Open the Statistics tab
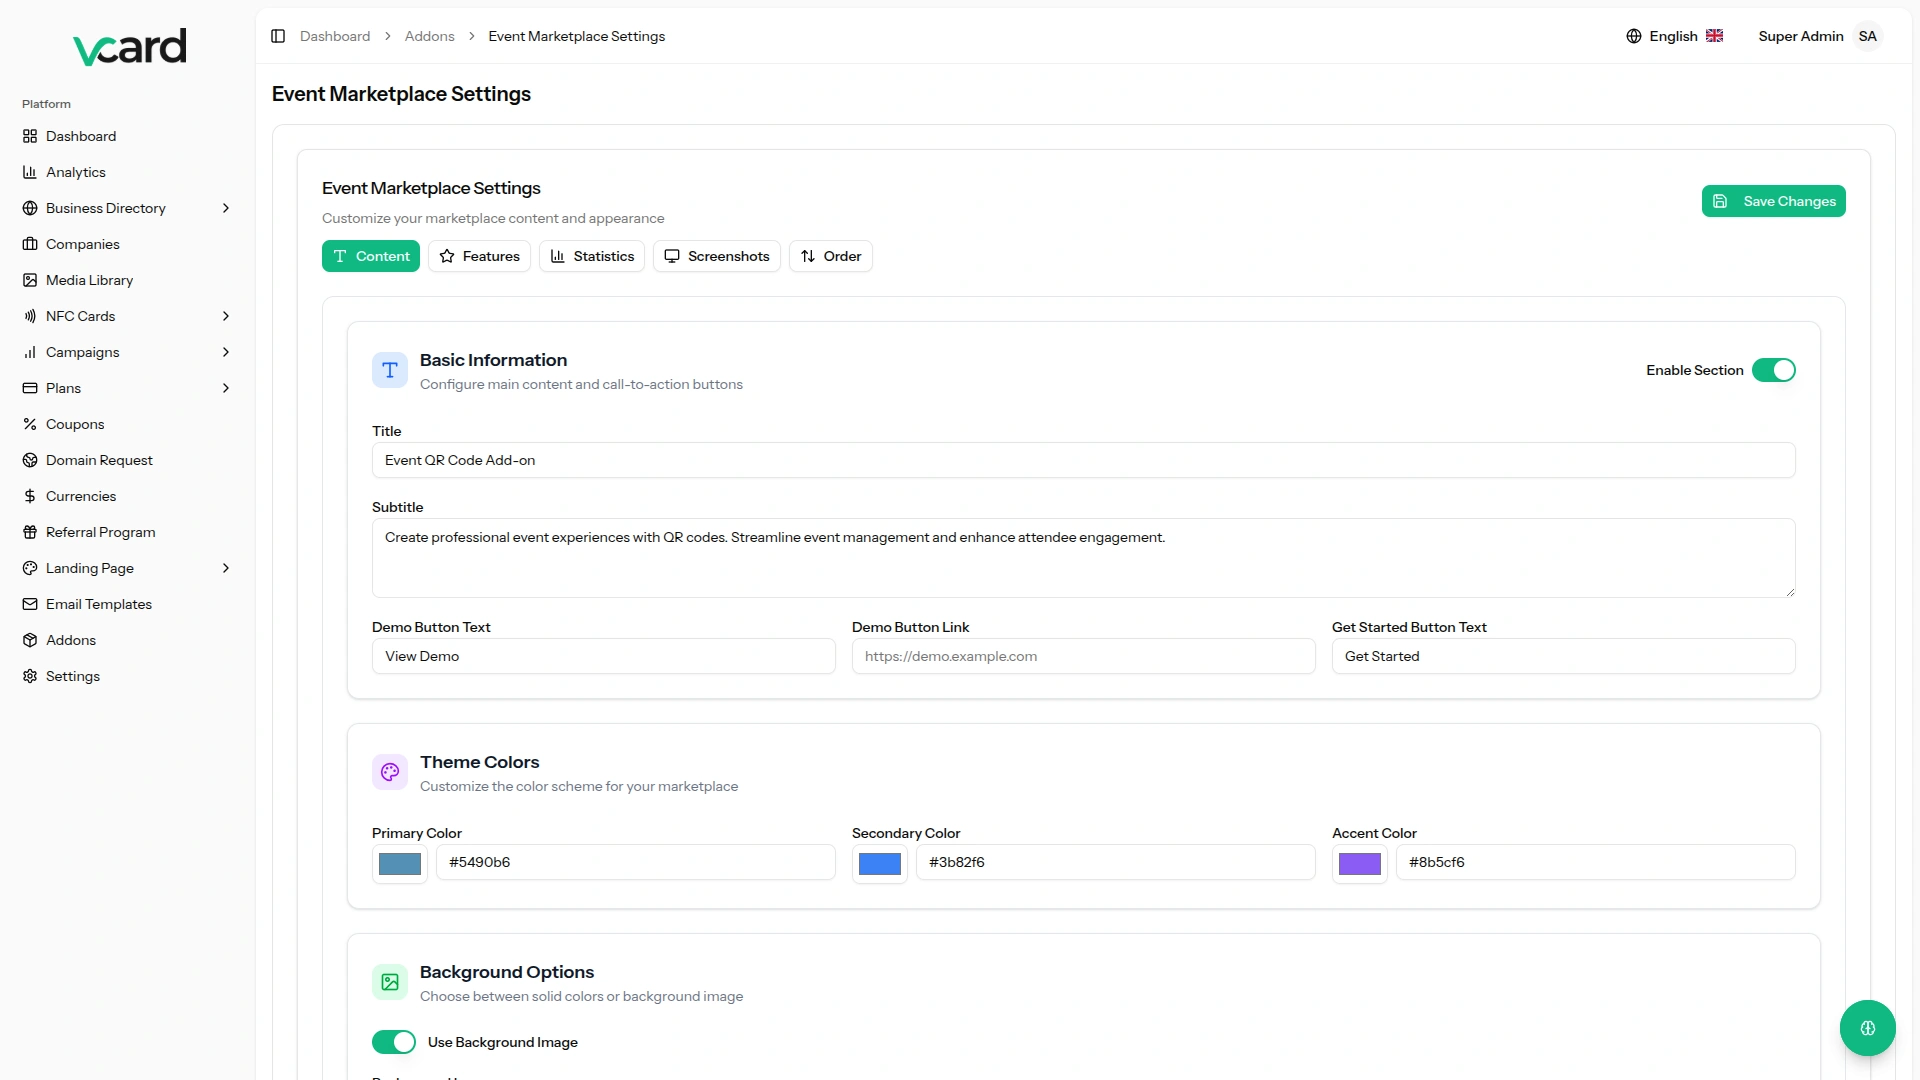 click(x=592, y=256)
